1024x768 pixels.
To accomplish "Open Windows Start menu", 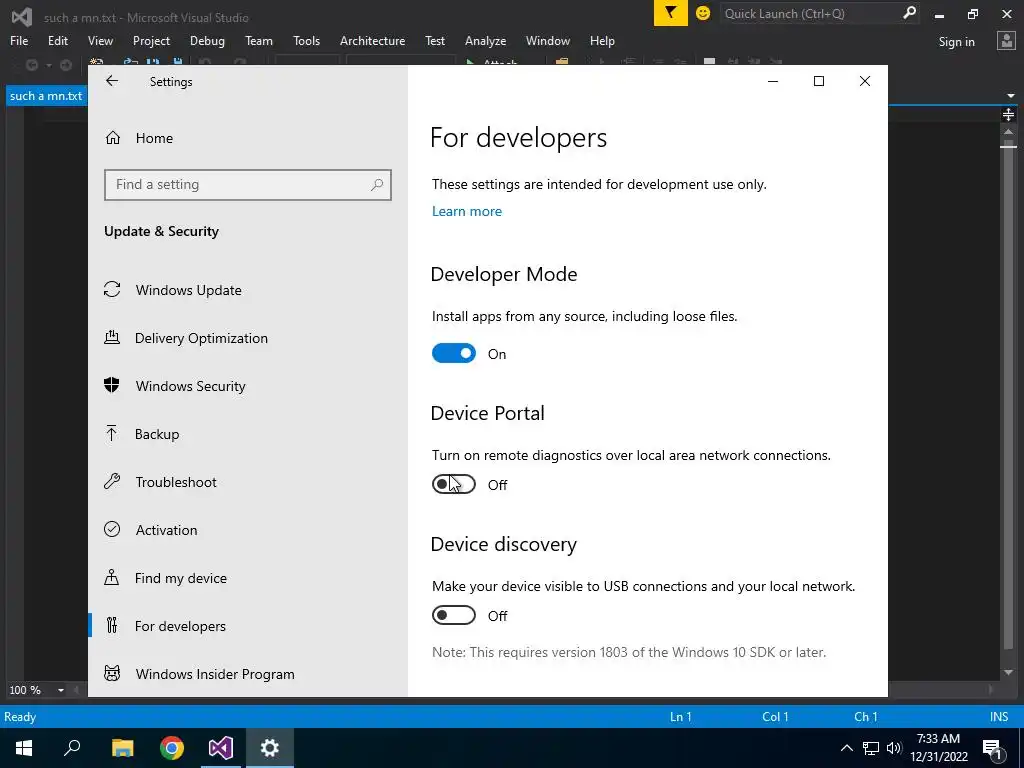I will click(x=24, y=748).
